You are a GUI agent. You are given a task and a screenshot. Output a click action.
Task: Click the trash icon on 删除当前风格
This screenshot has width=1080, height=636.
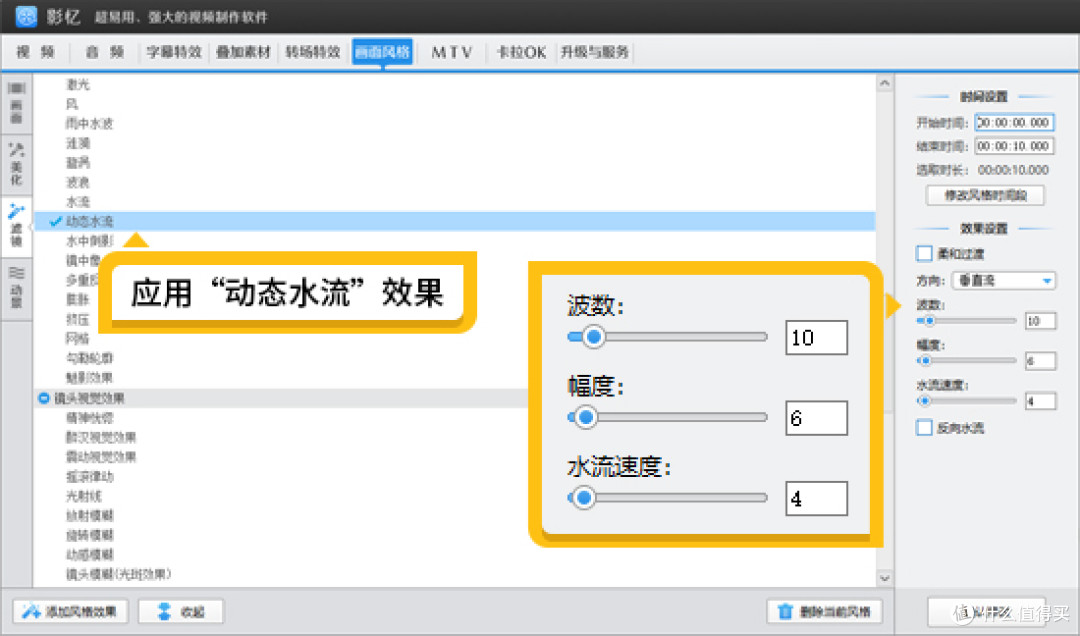[x=785, y=611]
